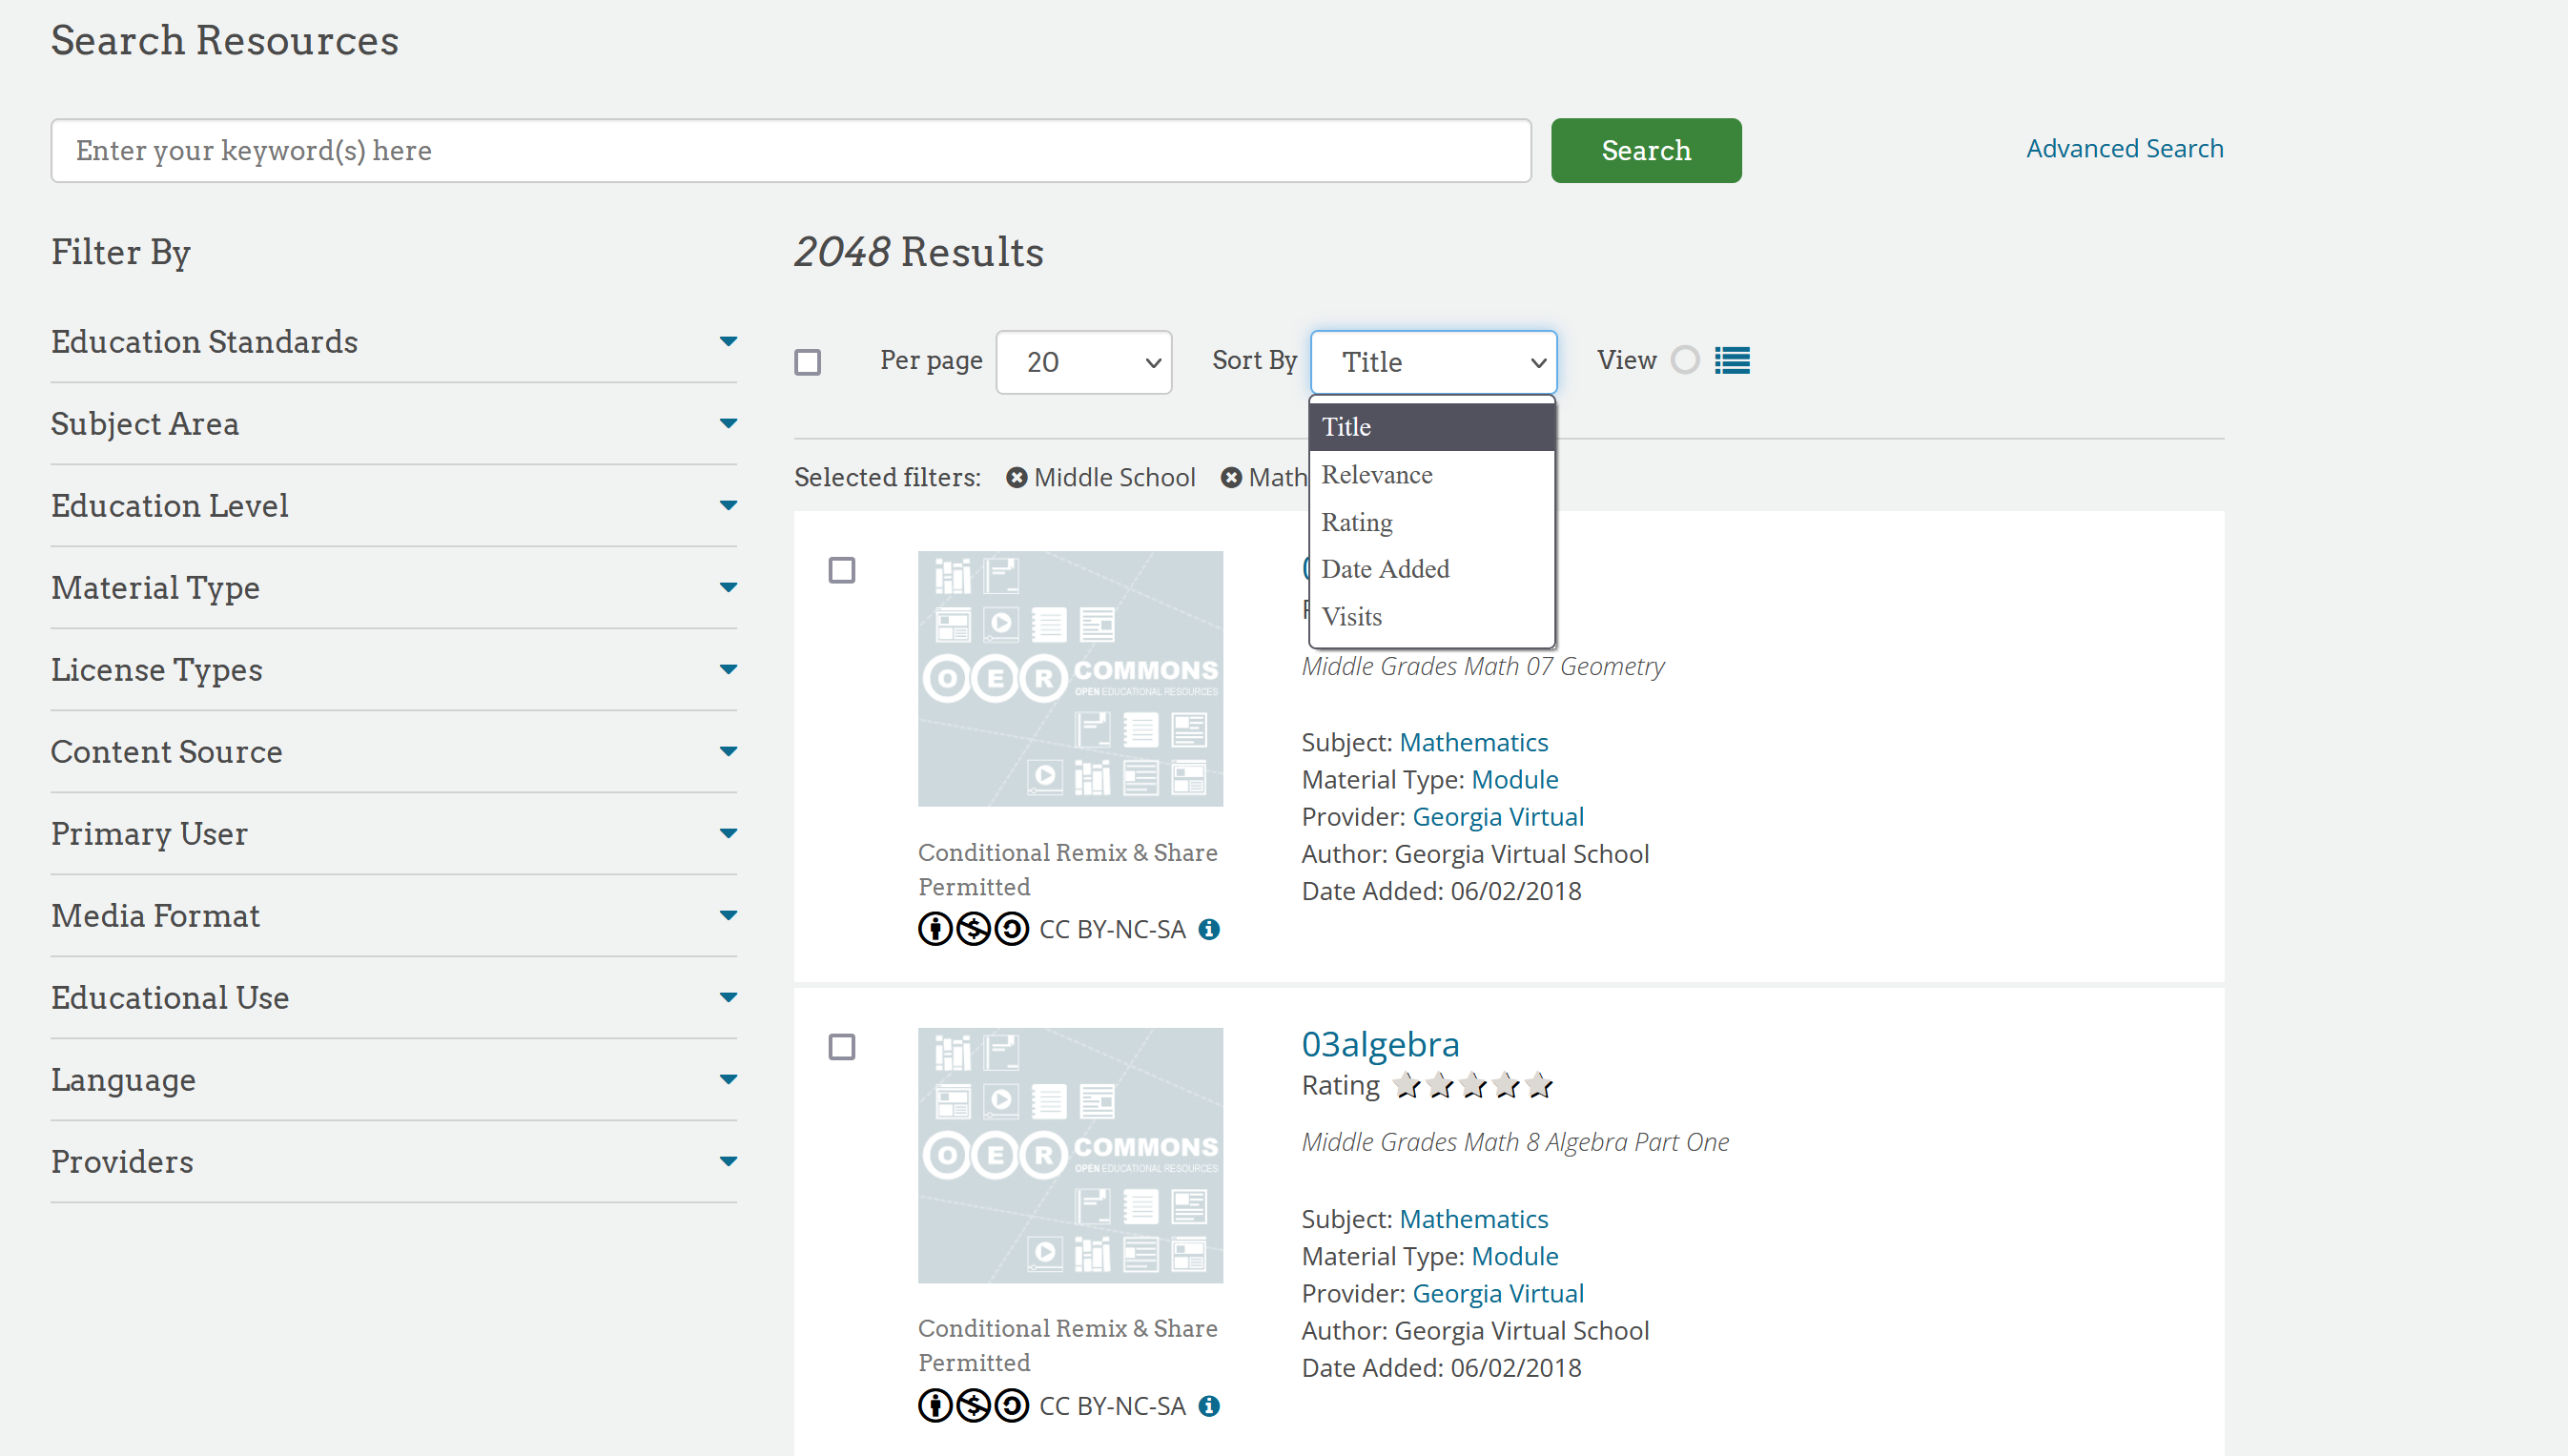The width and height of the screenshot is (2568, 1456).
Task: Click first result's CC BY-NC-SA license icons
Action: pos(972,929)
